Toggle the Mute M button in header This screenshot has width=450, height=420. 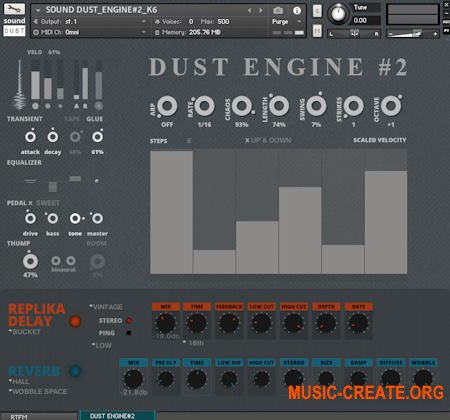click(x=317, y=31)
